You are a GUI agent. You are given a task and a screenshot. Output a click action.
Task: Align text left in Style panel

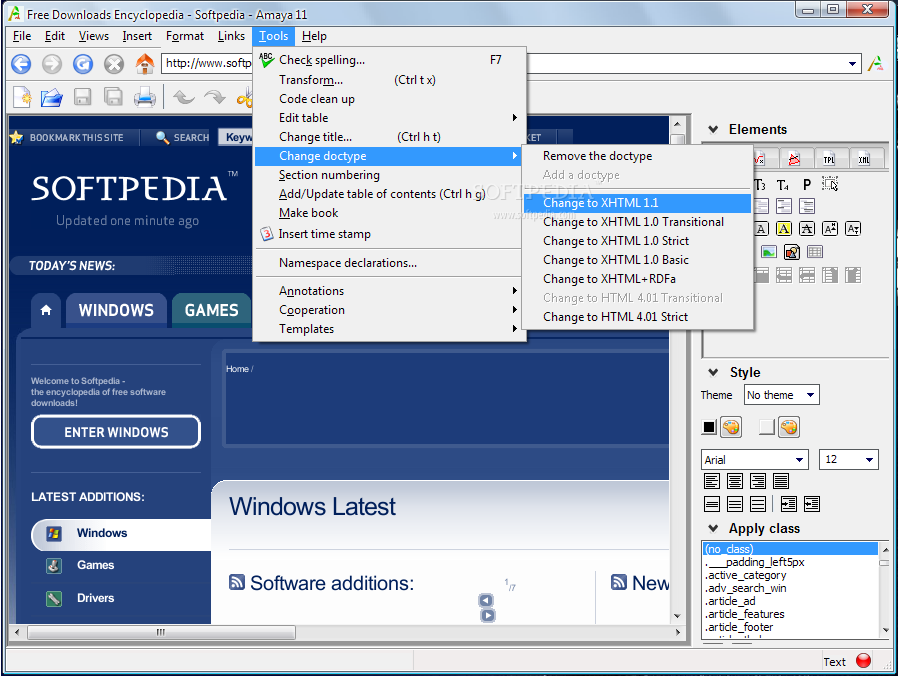click(x=712, y=481)
